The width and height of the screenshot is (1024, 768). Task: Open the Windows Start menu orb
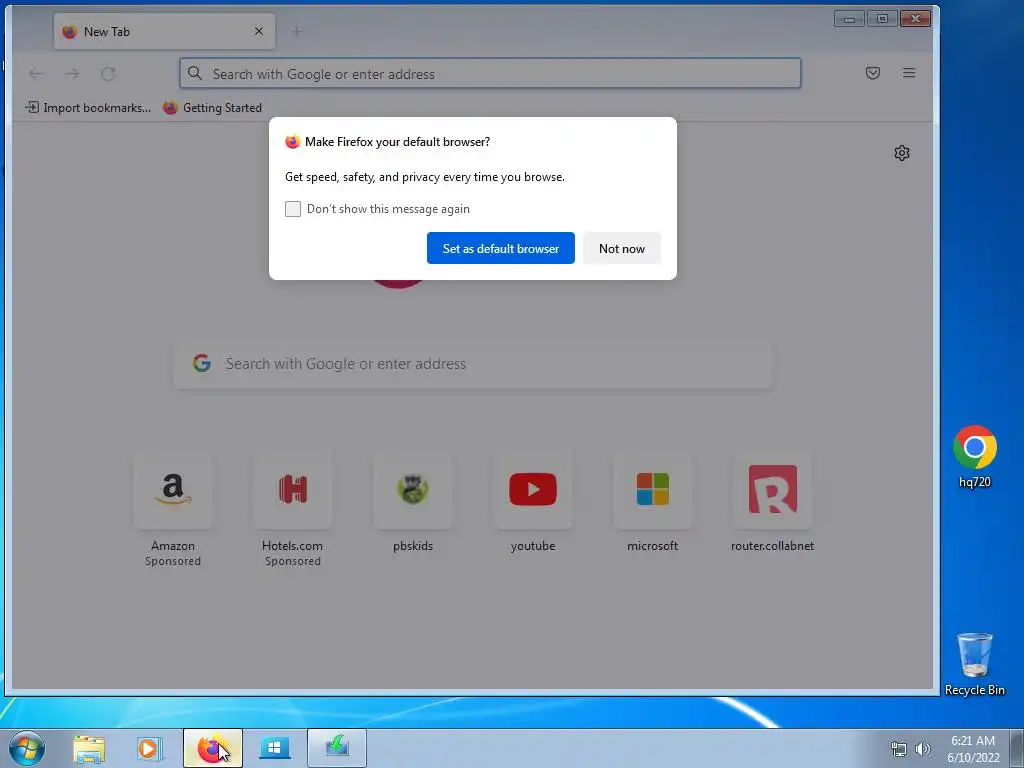point(27,748)
